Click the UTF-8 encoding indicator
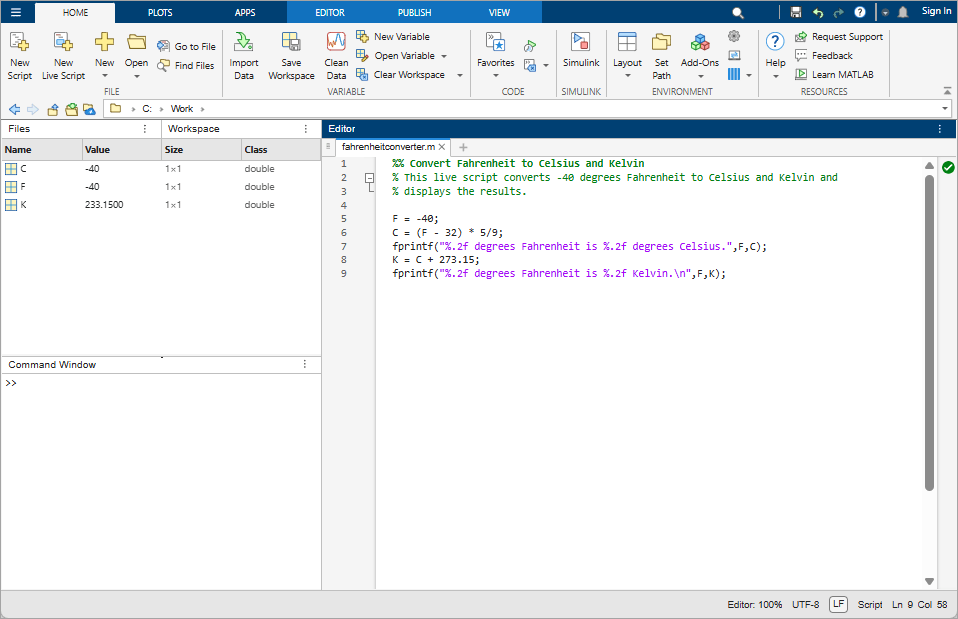This screenshot has height=619, width=958. [805, 604]
